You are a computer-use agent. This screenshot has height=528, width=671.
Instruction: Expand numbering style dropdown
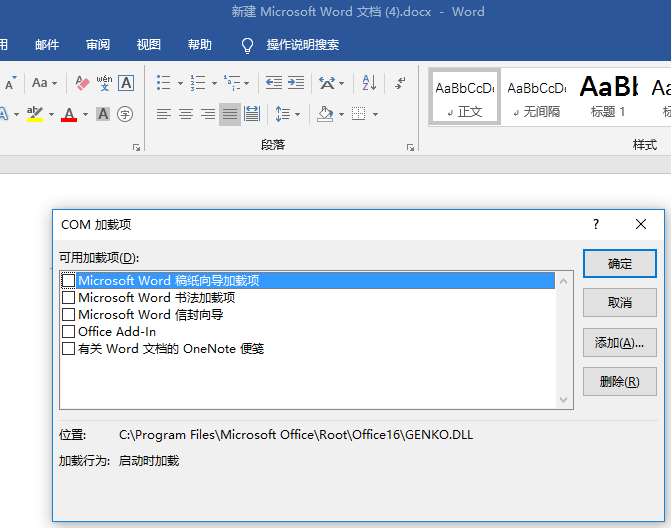(x=214, y=83)
